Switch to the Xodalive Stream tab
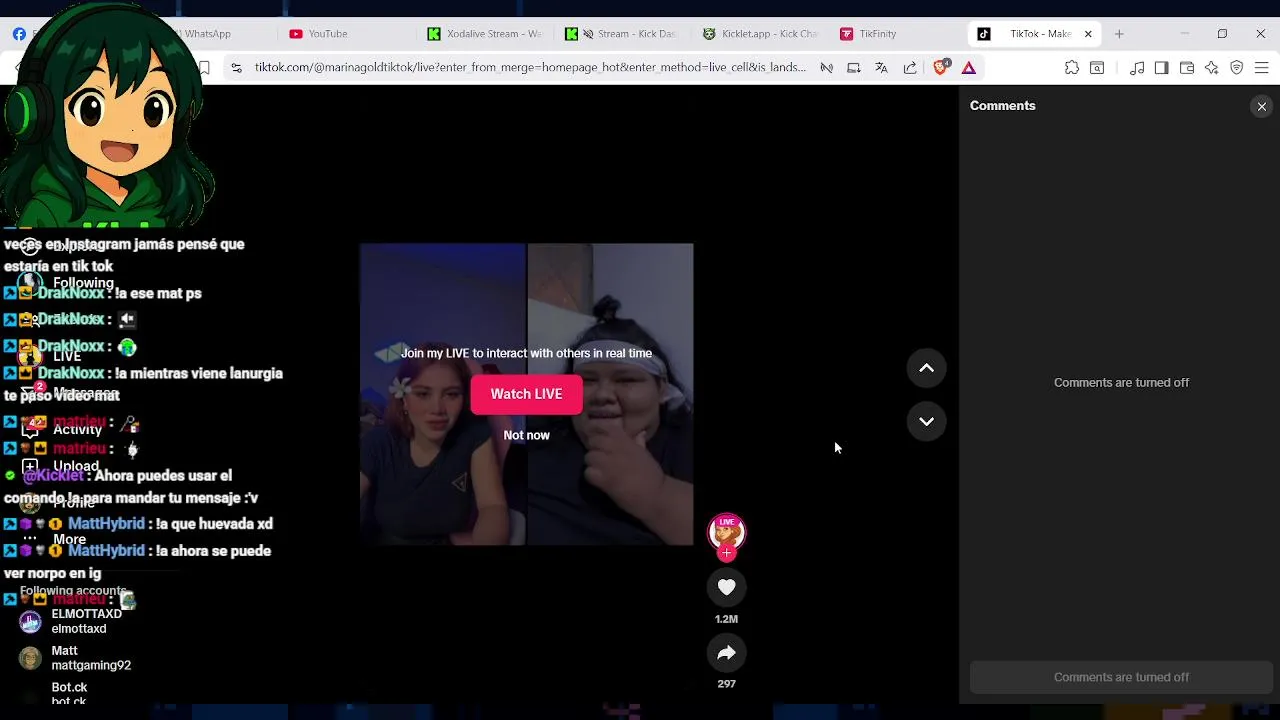This screenshot has height=720, width=1280. pyautogui.click(x=486, y=34)
